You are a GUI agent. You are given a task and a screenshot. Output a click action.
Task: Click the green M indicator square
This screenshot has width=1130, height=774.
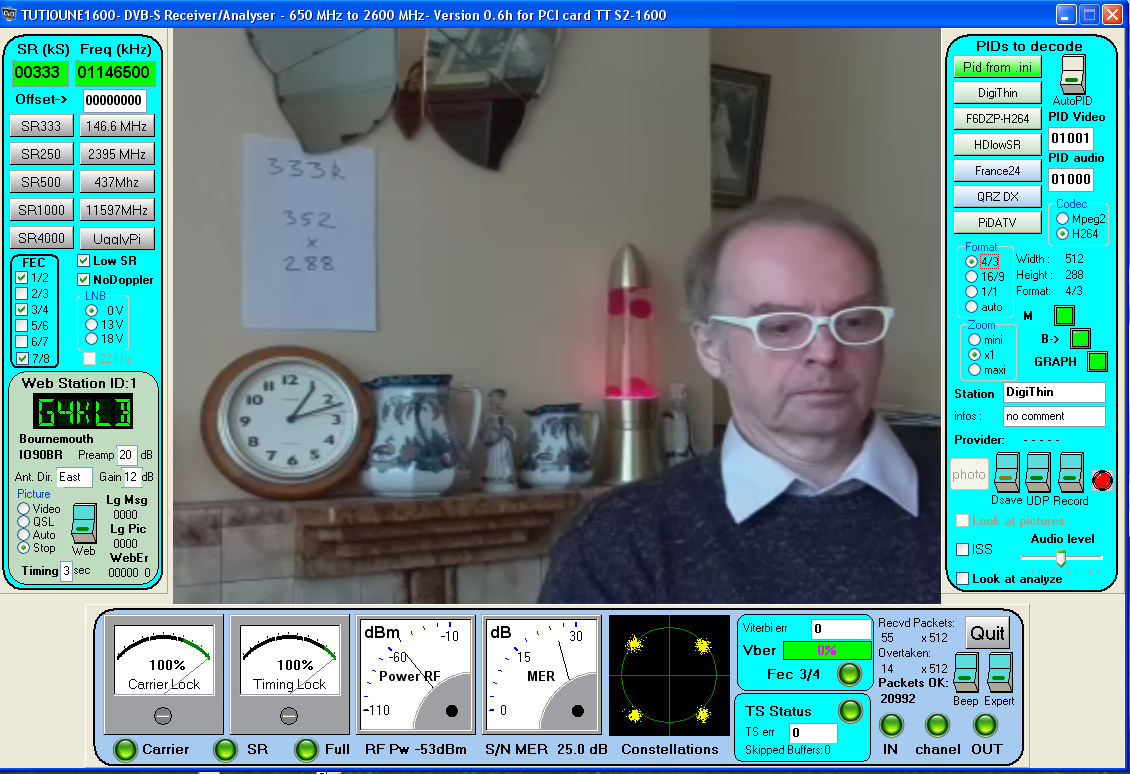point(1064,316)
